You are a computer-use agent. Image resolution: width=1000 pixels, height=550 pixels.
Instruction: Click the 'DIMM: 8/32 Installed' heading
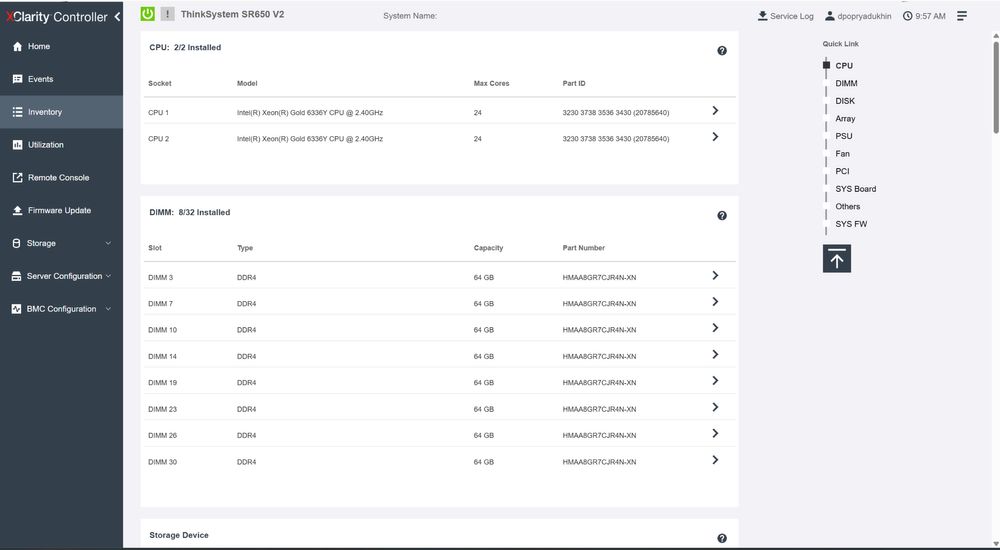point(189,212)
